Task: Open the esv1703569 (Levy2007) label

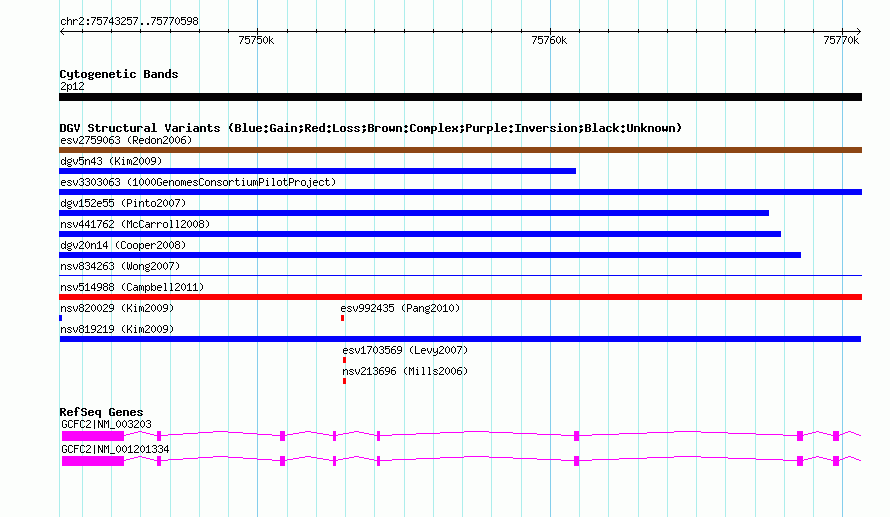Action: click(x=405, y=350)
